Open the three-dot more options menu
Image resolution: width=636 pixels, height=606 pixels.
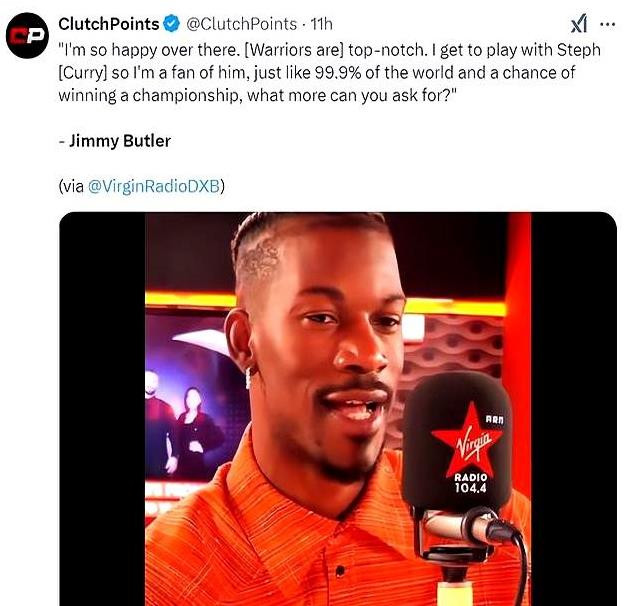[x=608, y=25]
